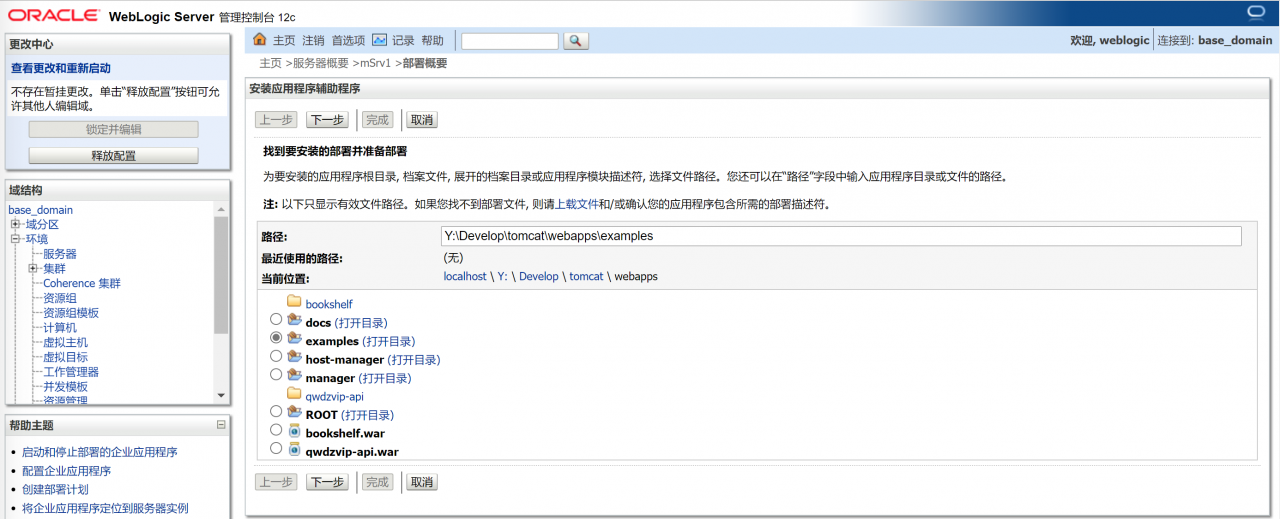
Task: Open 帮助 in the top toolbar
Action: pyautogui.click(x=432, y=41)
